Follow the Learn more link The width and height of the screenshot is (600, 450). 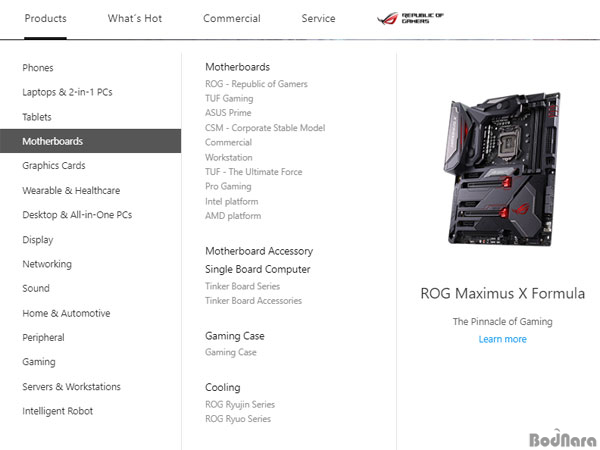coord(502,339)
